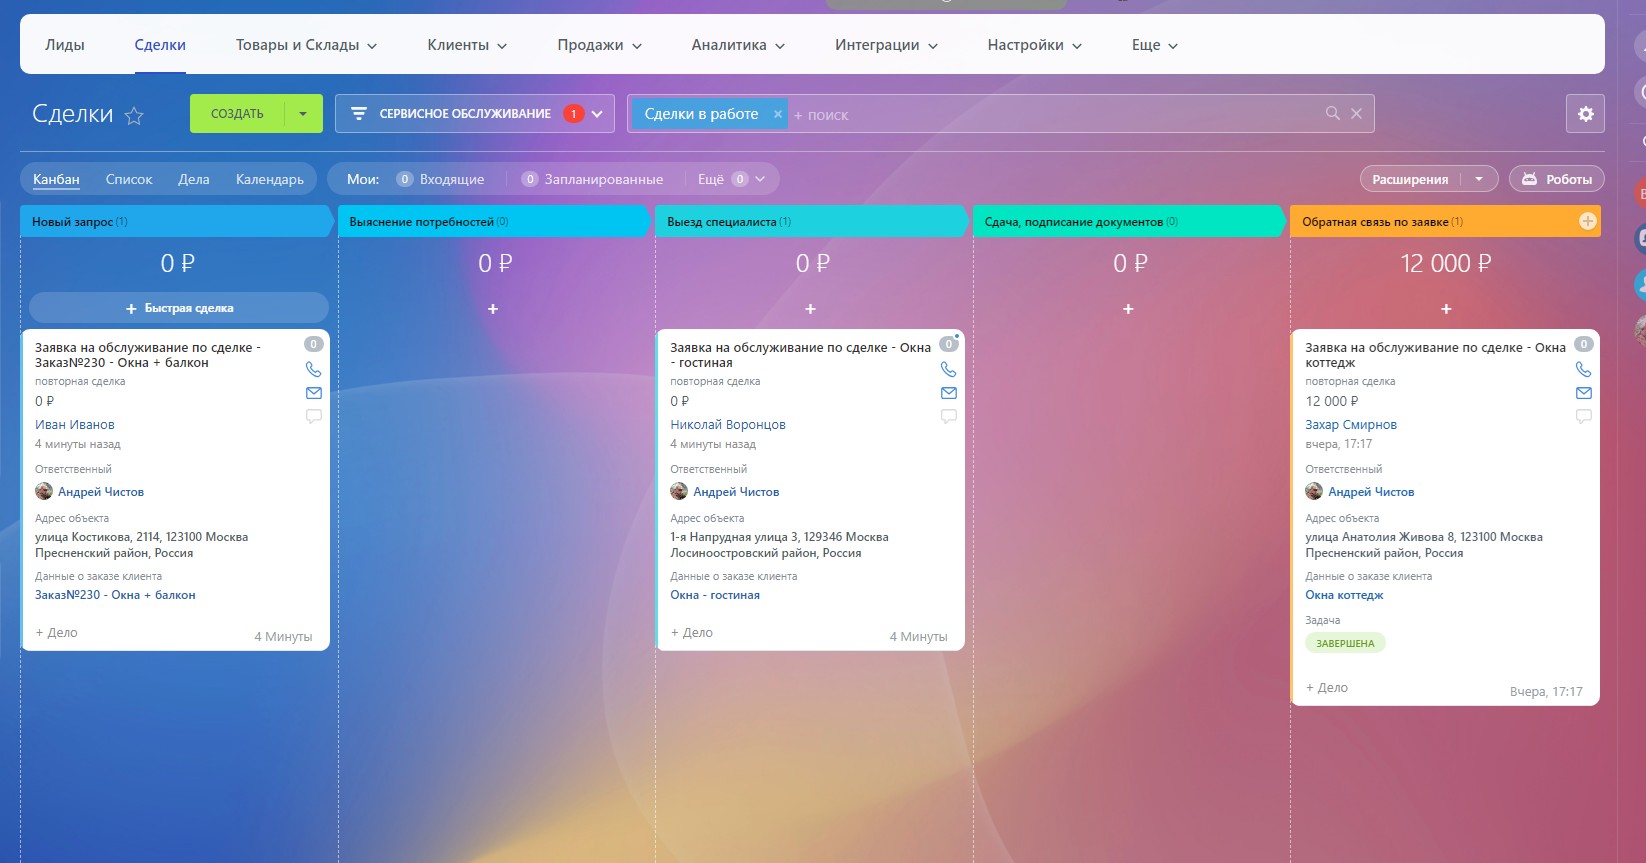The image size is (1646, 863).
Task: Add deal via plus under 'Выяснение потребностей'
Action: coord(493,309)
